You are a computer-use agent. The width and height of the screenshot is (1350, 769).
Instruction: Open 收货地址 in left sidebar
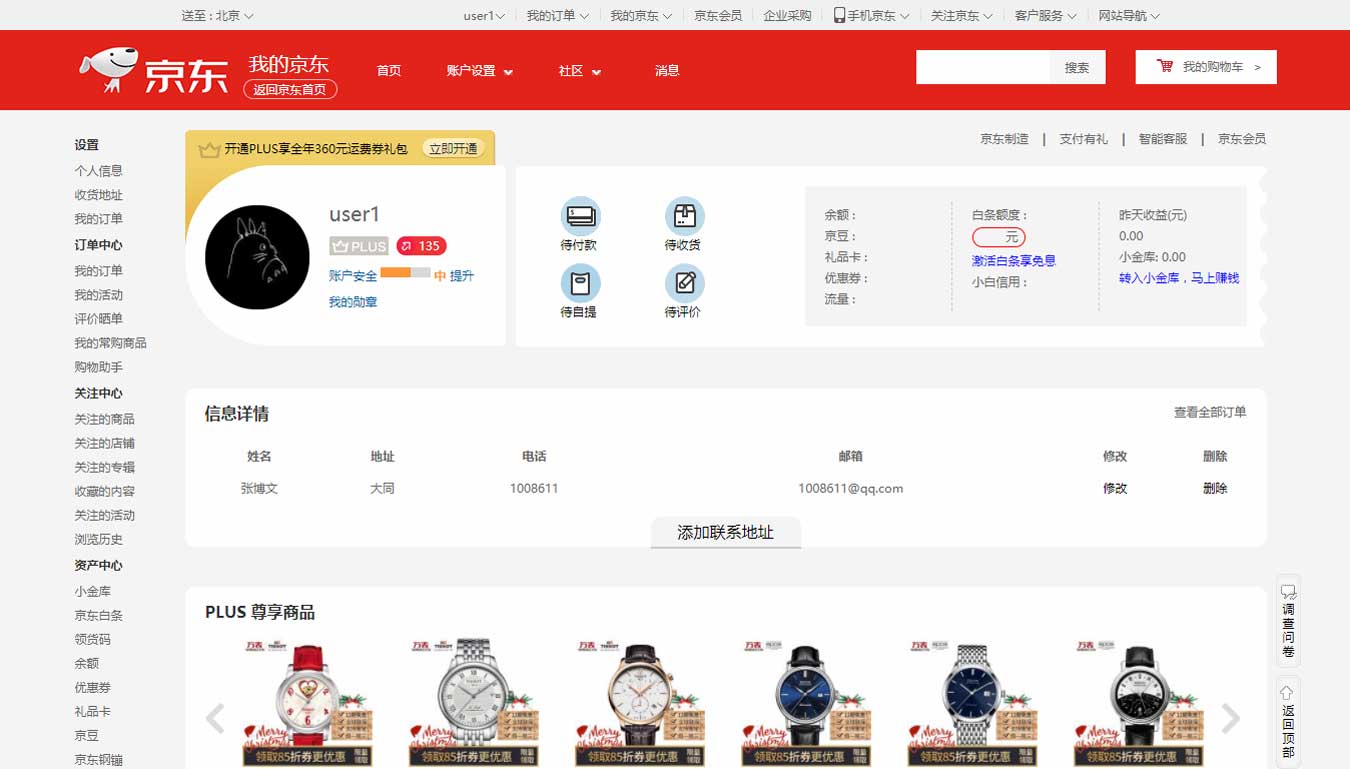pyautogui.click(x=98, y=195)
